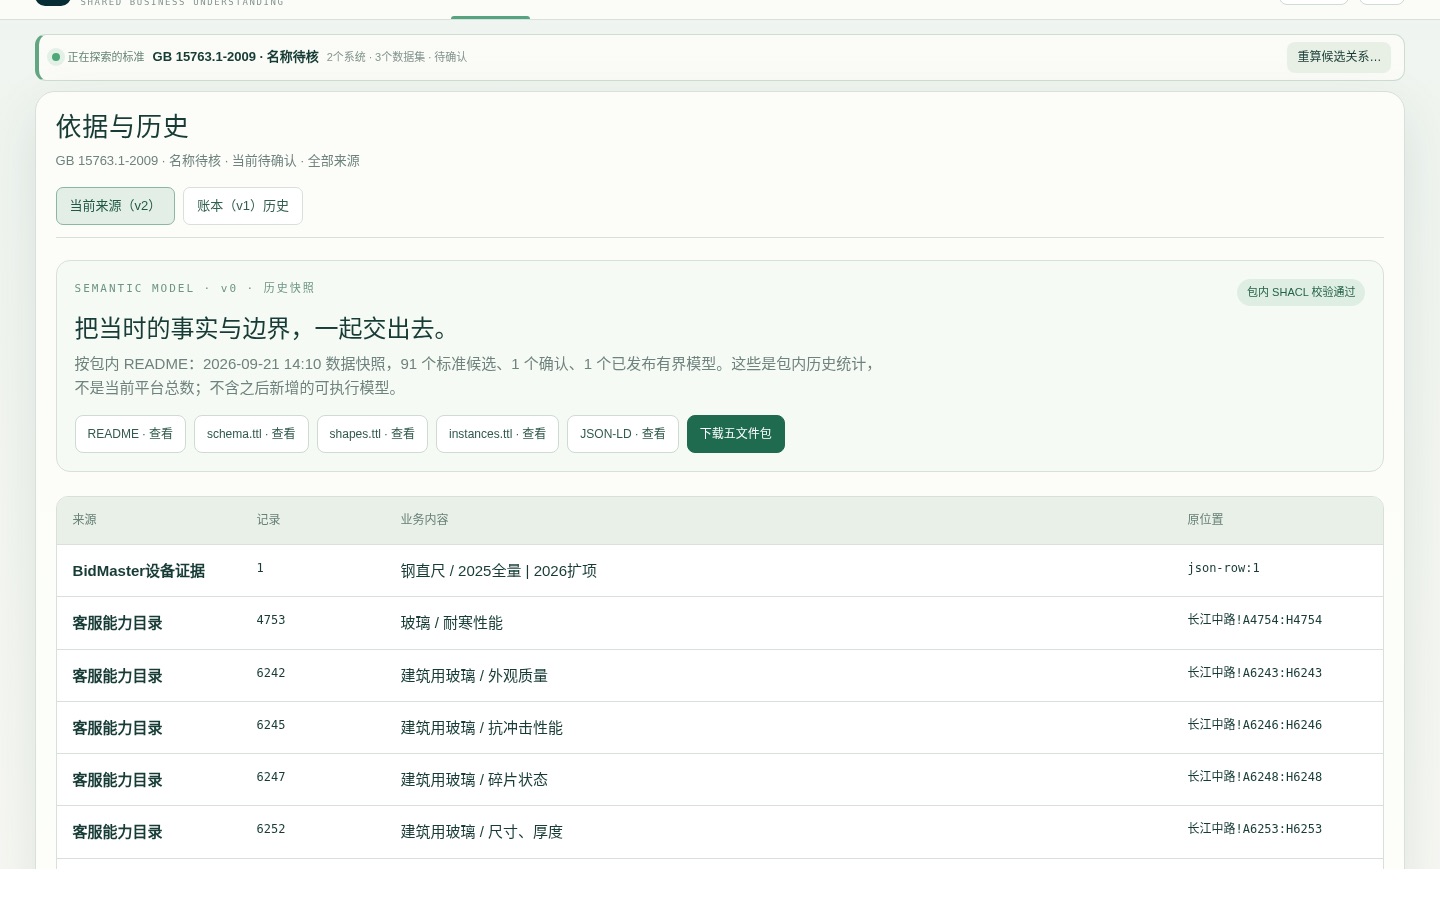This screenshot has width=1440, height=912.
Task: Click the 建筑用玻璃 / 抗冲击性能 cell
Action: [x=482, y=728]
